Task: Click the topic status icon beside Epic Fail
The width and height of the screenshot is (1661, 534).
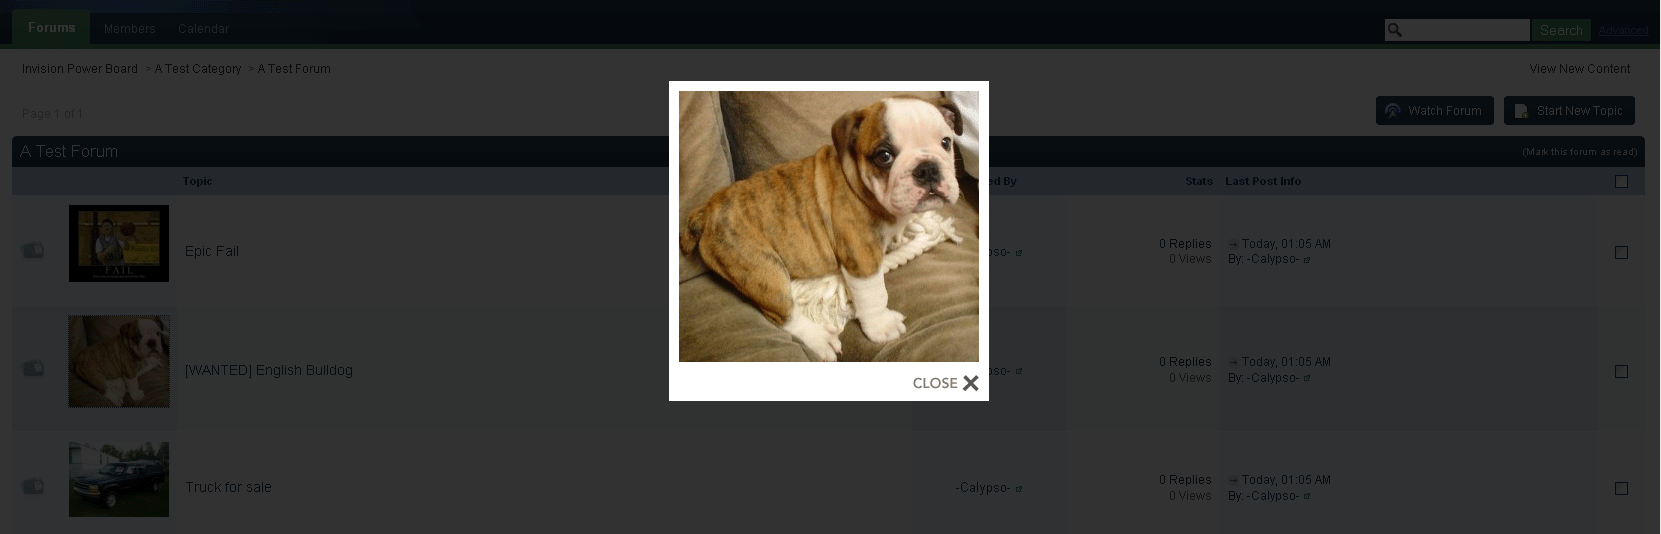Action: click(33, 250)
